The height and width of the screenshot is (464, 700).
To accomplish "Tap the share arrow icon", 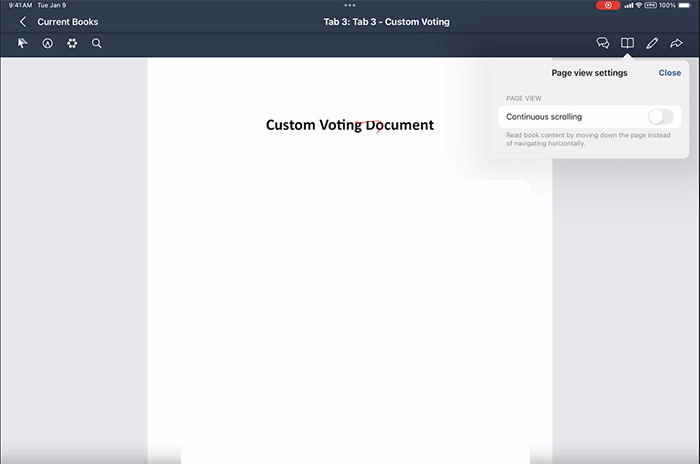I will tap(677, 44).
